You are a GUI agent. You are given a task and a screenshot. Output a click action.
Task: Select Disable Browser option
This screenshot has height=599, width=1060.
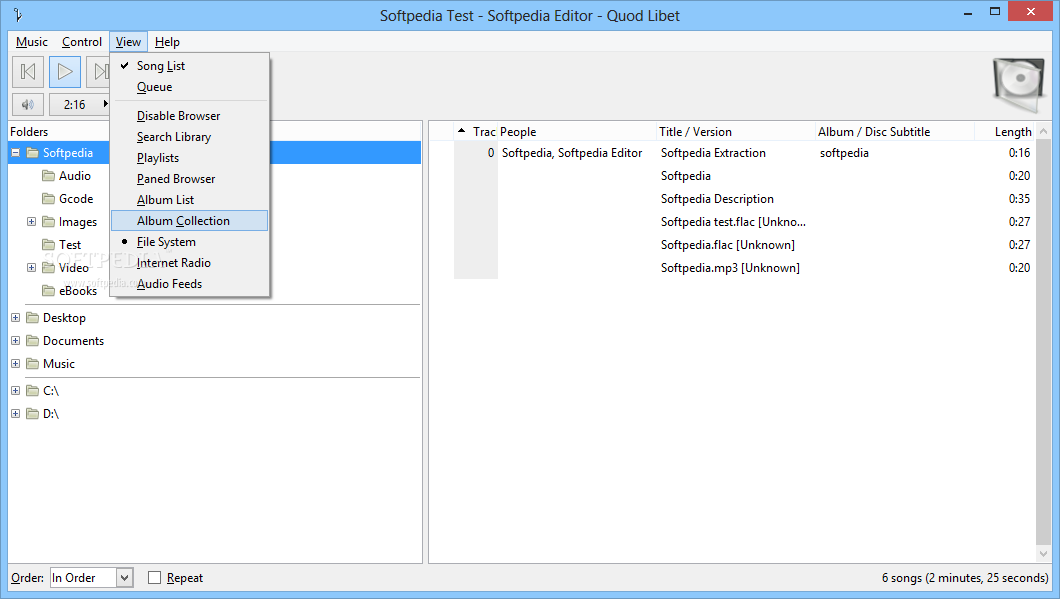coord(189,116)
